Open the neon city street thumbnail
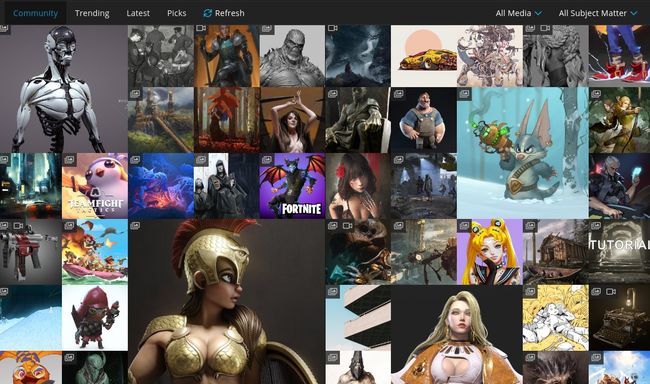The image size is (650, 384). [31, 186]
